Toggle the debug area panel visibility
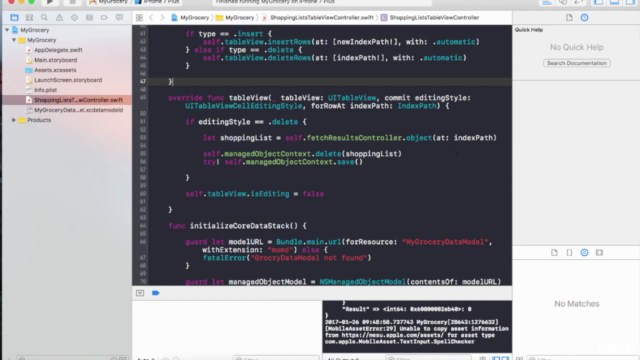The height and width of the screenshot is (360, 640). pos(614,2)
